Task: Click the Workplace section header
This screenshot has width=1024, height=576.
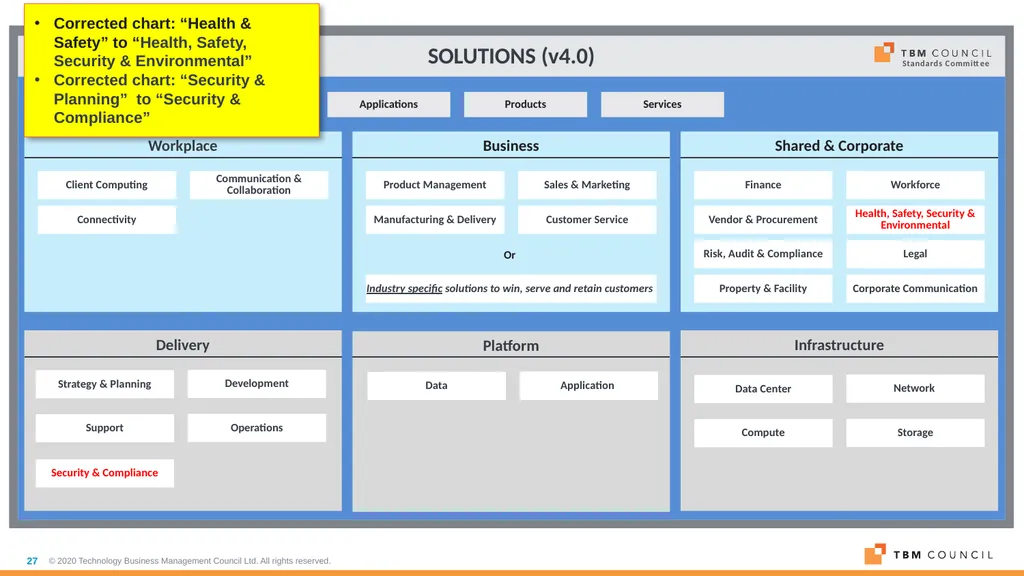Action: [183, 146]
